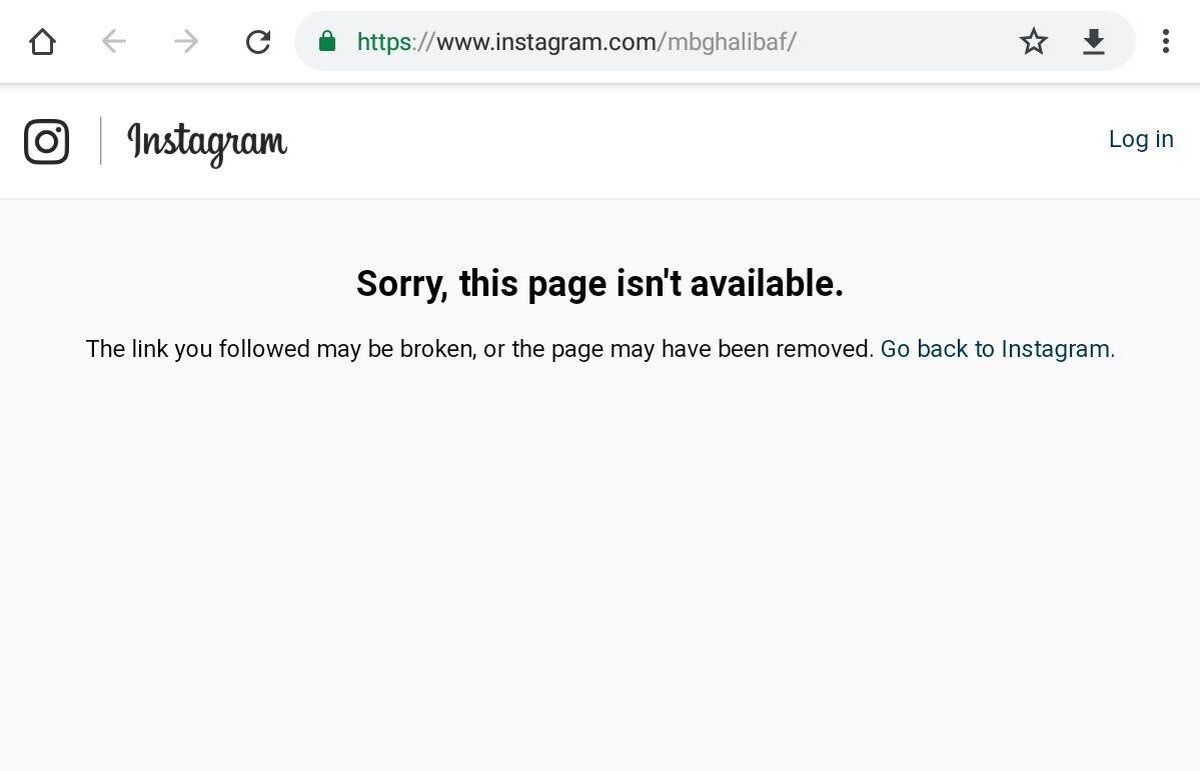Click the back navigation arrow

click(114, 41)
